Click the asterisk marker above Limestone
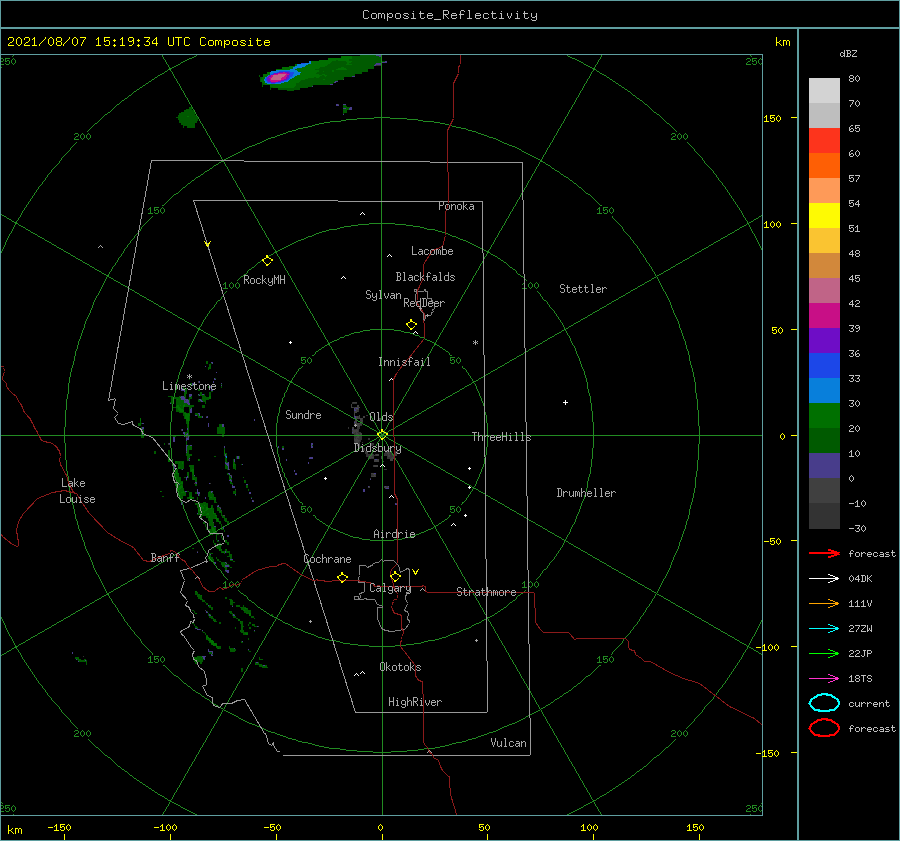900x841 pixels. [189, 377]
